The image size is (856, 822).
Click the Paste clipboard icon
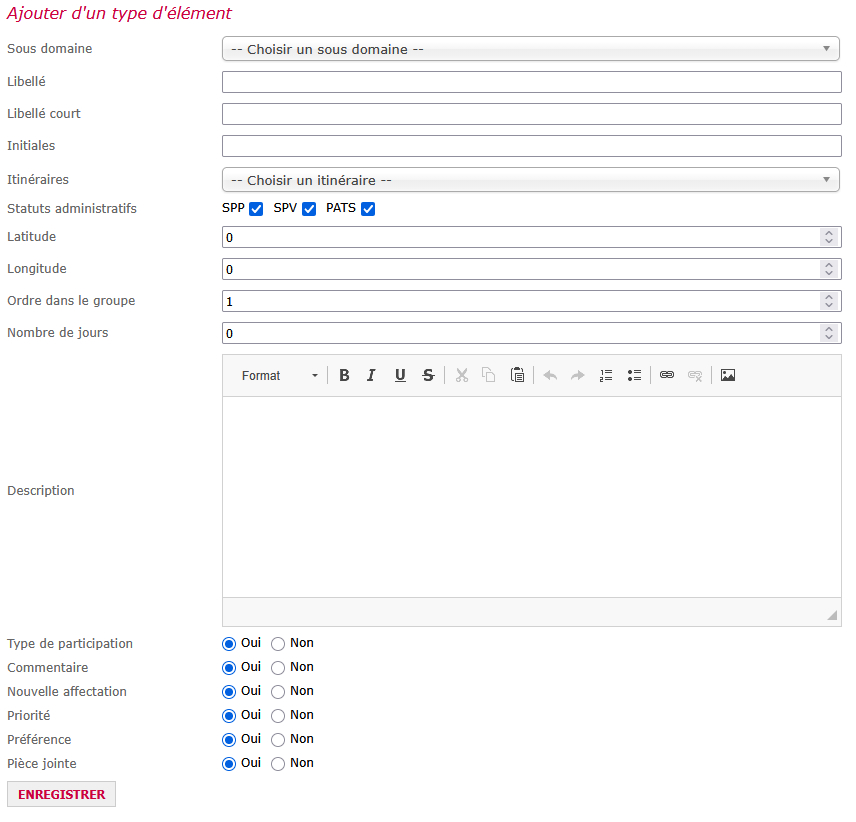(x=517, y=376)
